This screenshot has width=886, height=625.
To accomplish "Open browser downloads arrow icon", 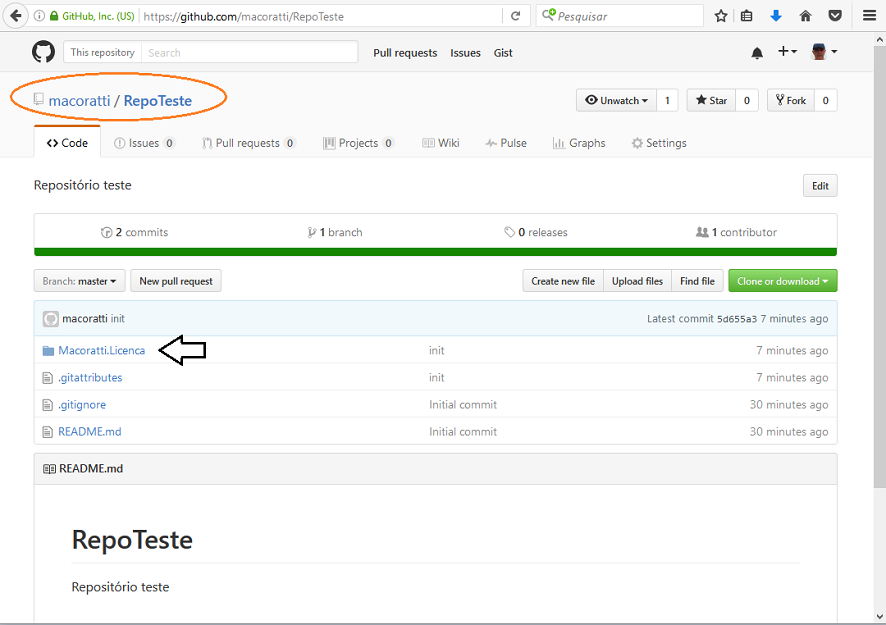I will point(776,16).
